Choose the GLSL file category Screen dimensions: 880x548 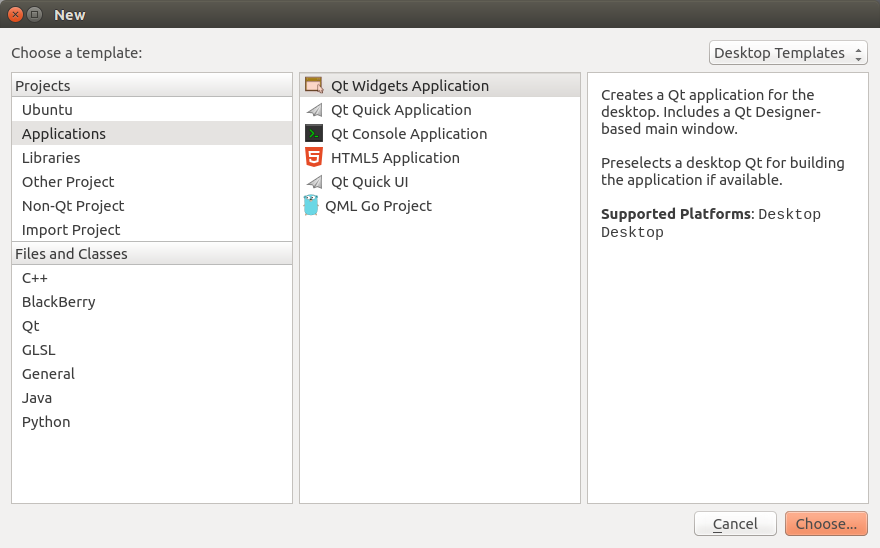pyautogui.click(x=39, y=350)
